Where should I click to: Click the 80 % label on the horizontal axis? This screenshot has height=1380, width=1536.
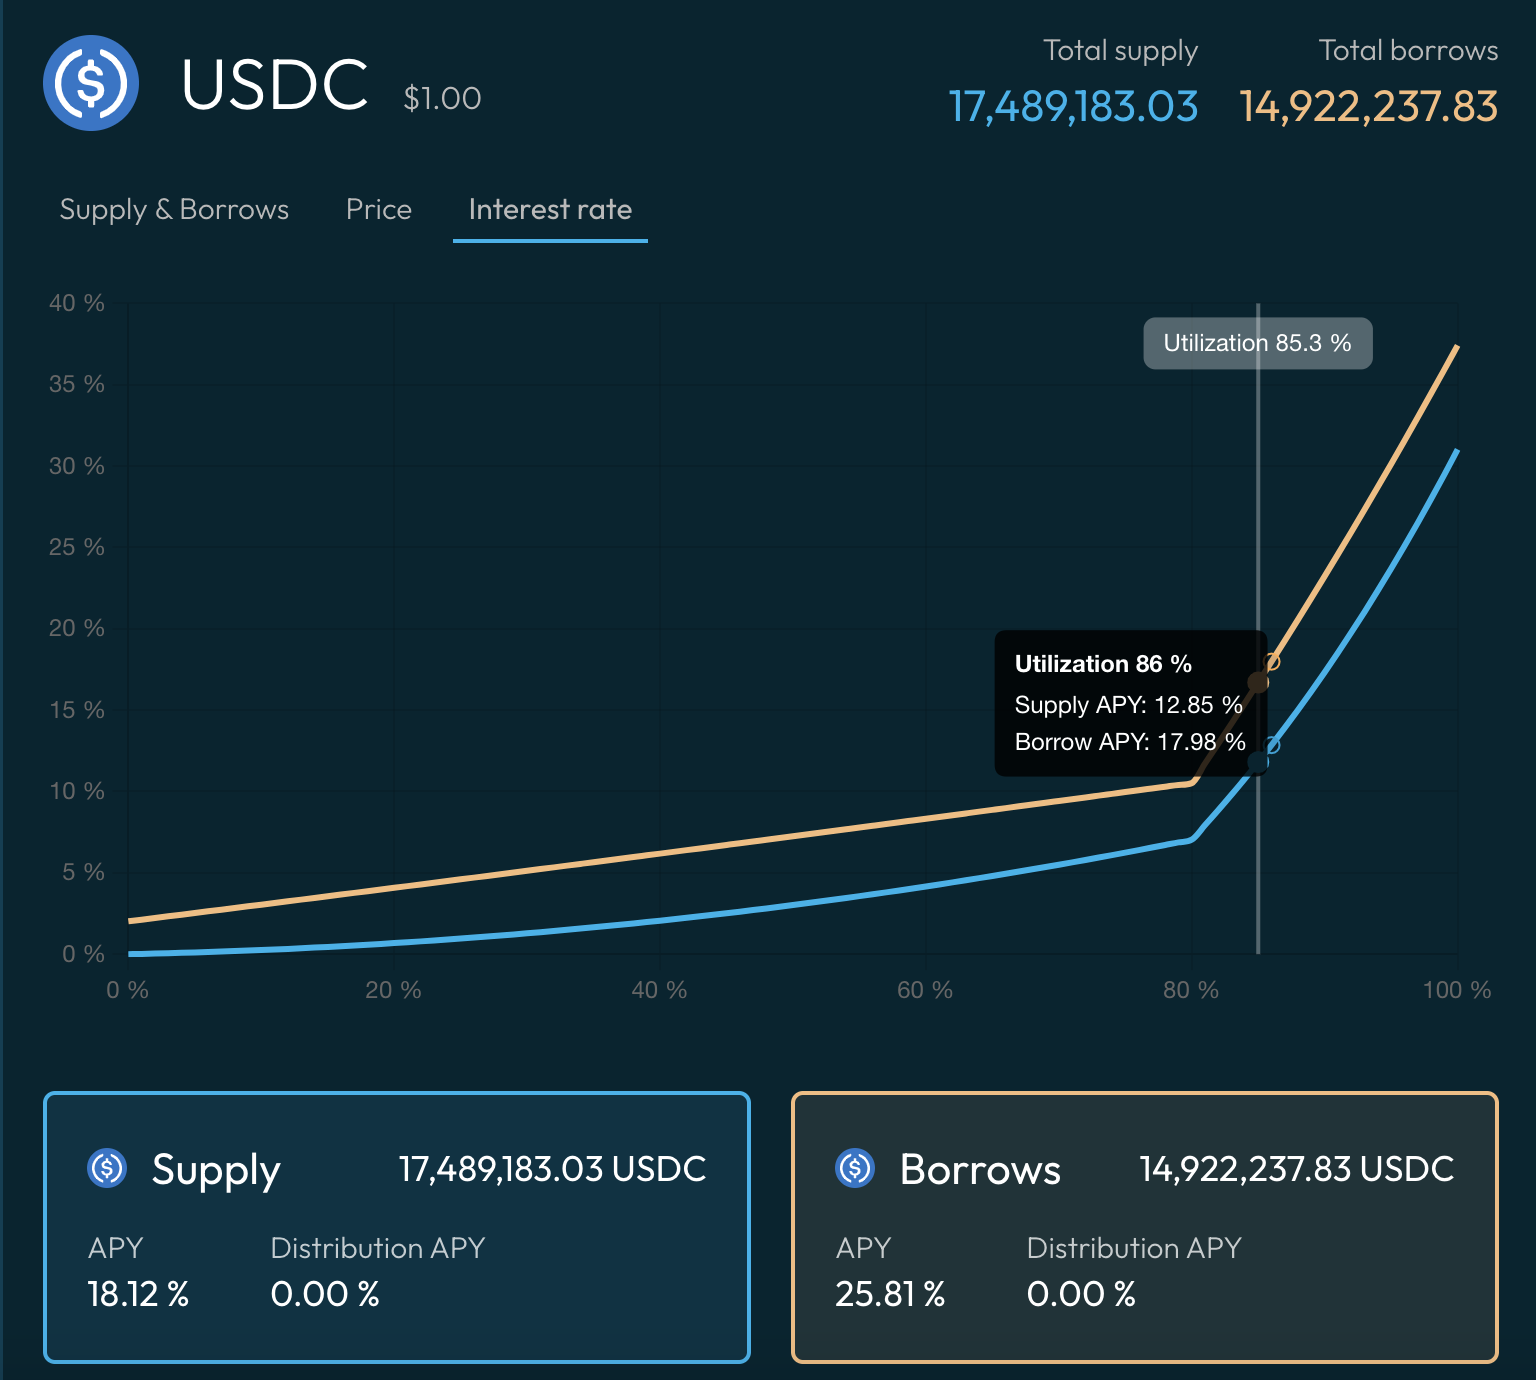coord(1190,990)
